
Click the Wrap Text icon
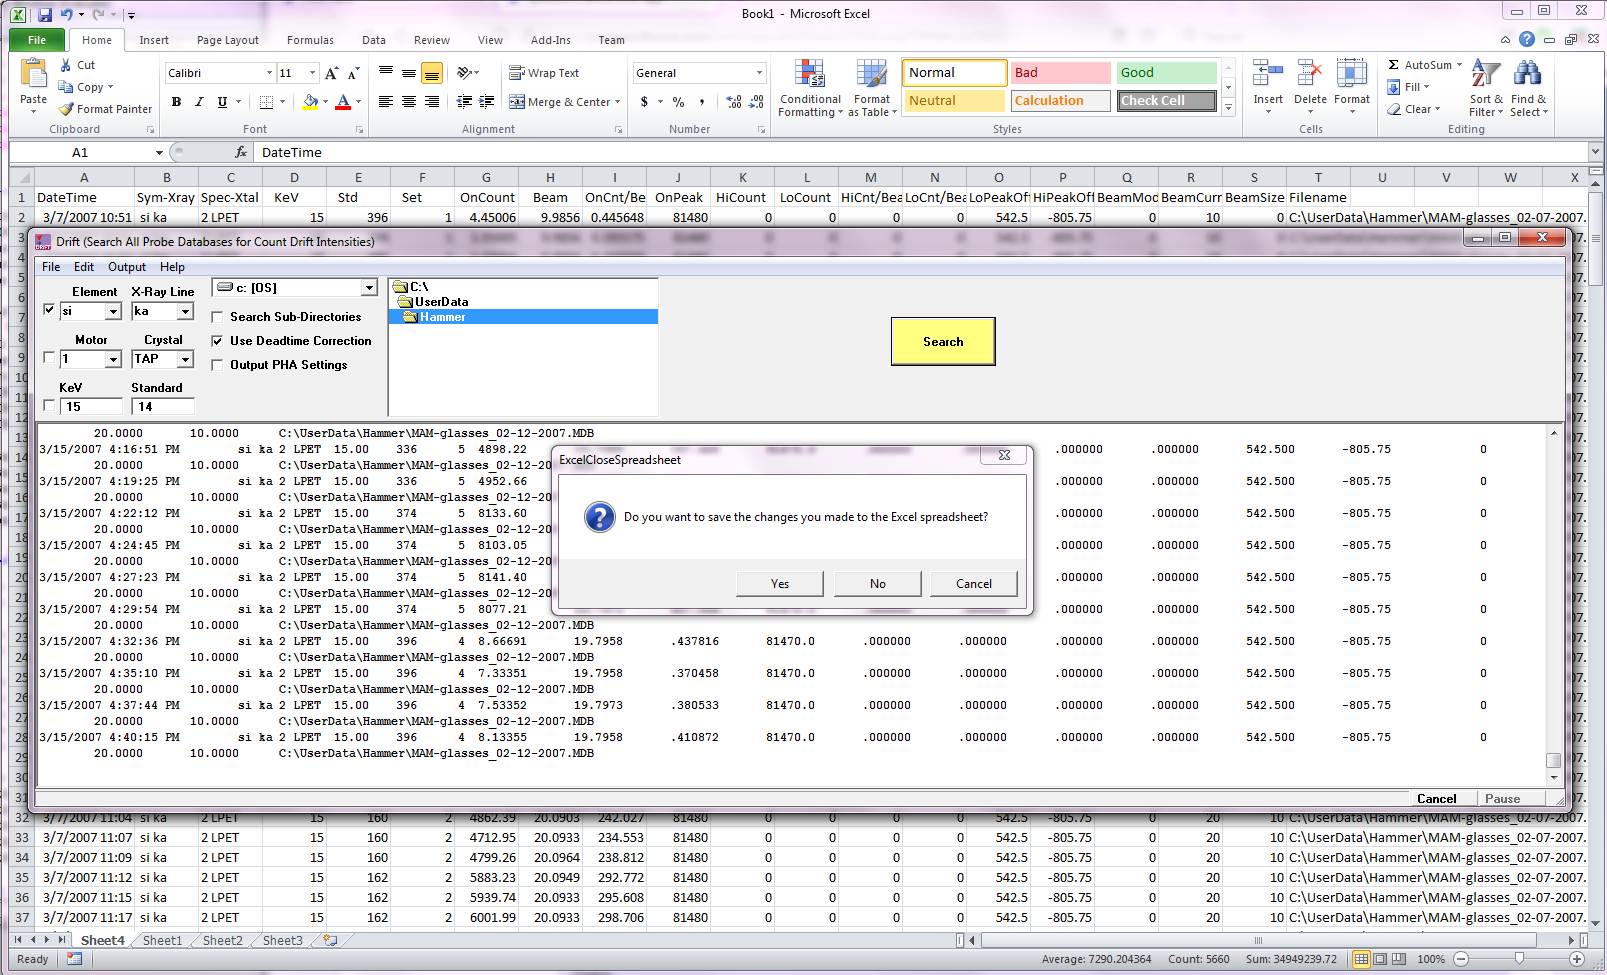517,73
